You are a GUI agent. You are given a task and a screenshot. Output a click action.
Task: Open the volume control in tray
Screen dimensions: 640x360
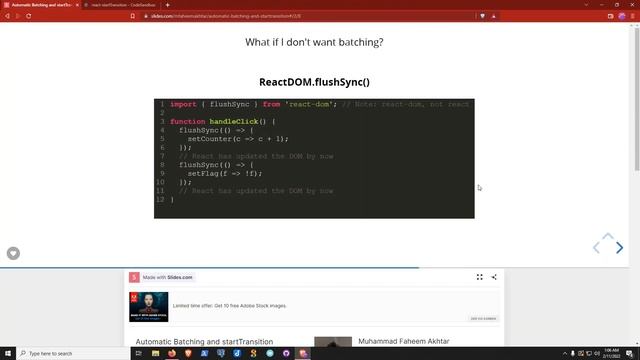coord(597,353)
